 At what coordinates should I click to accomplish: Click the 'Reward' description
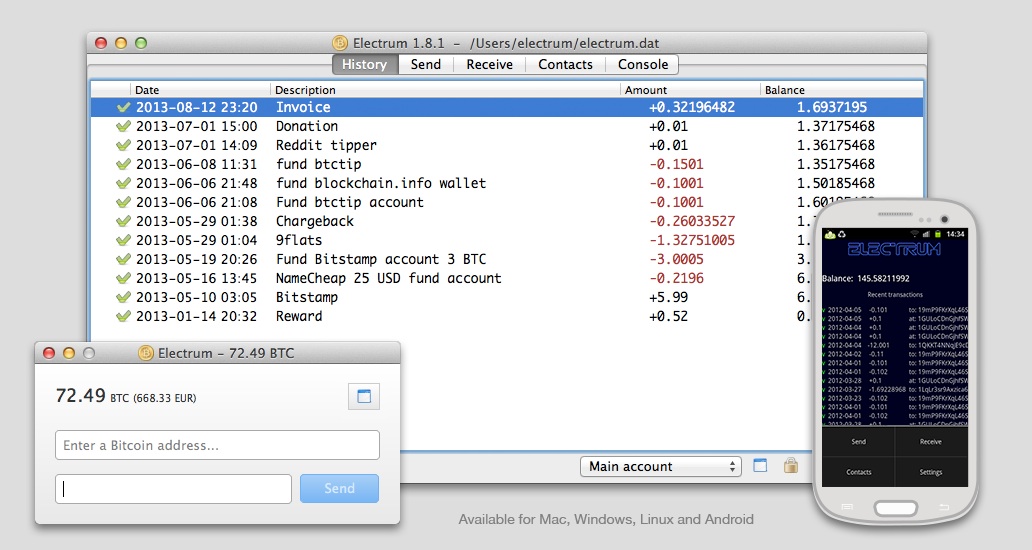tap(299, 317)
